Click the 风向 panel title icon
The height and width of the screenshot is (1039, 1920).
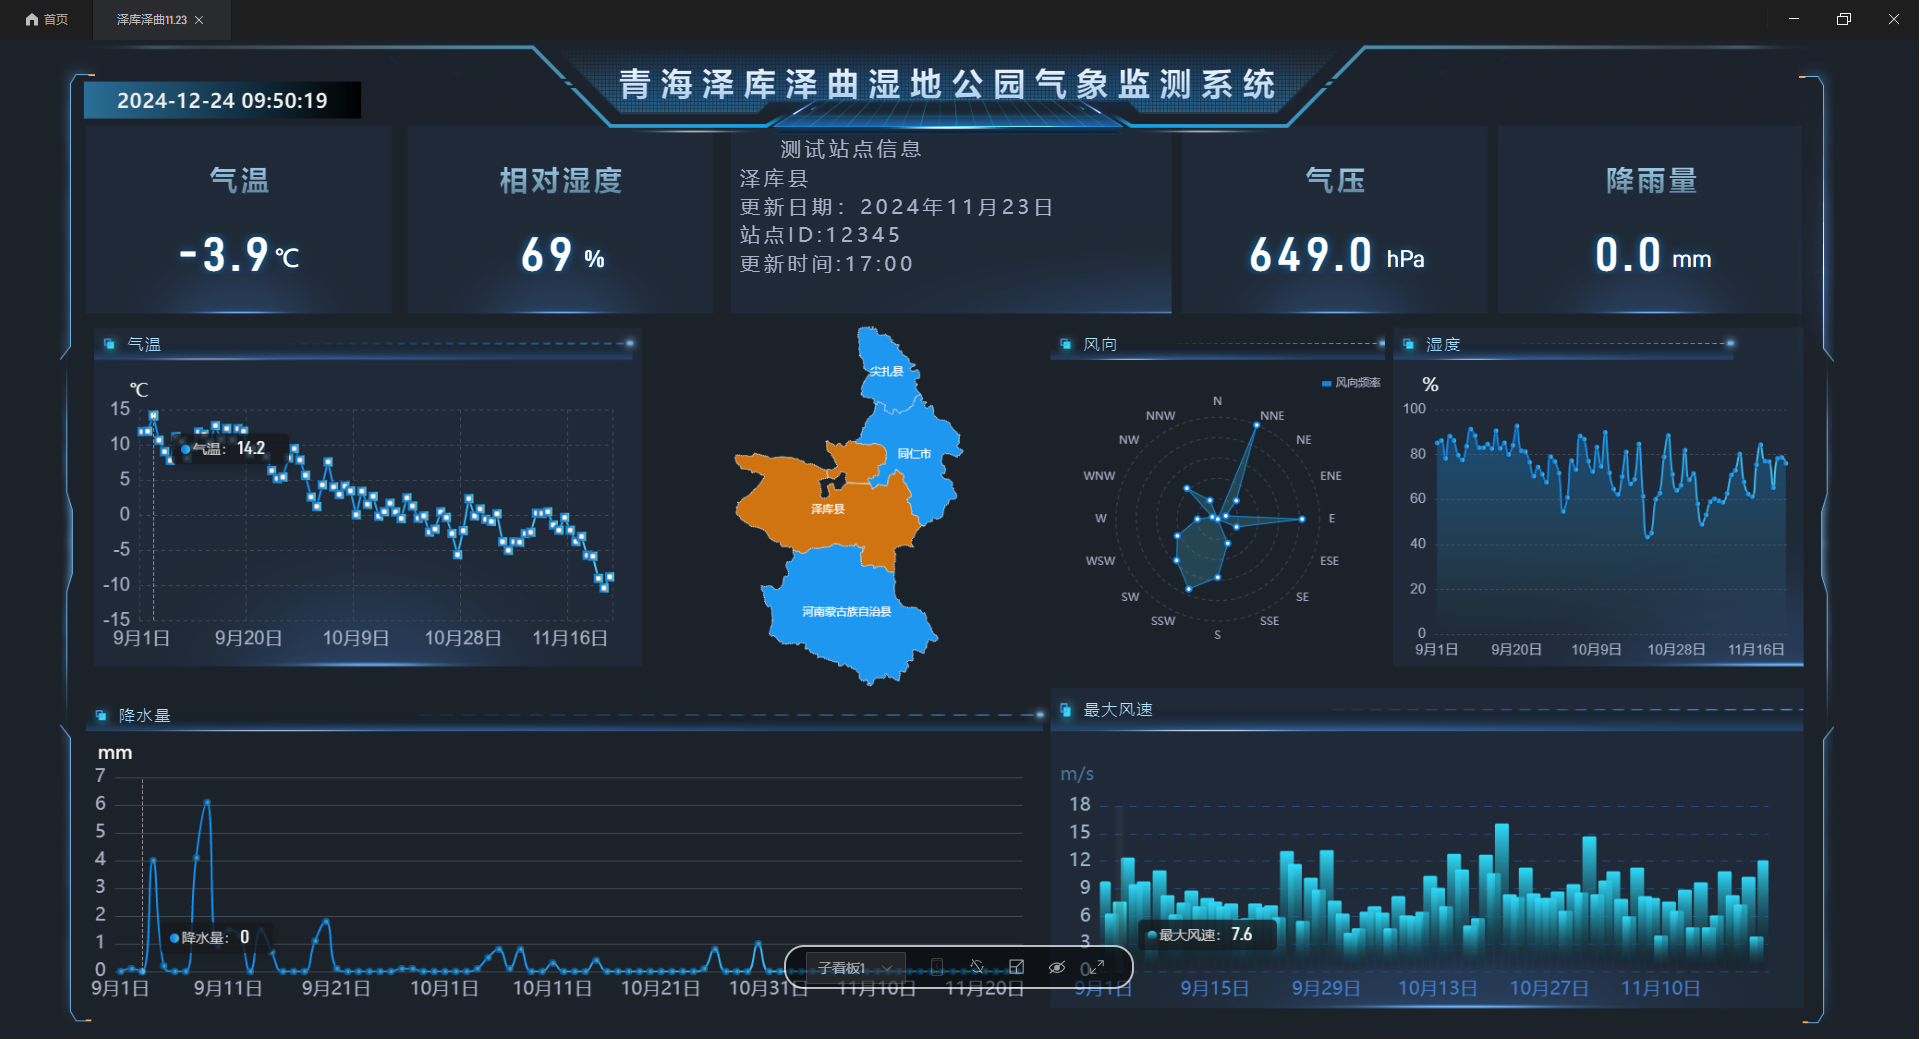[1066, 344]
